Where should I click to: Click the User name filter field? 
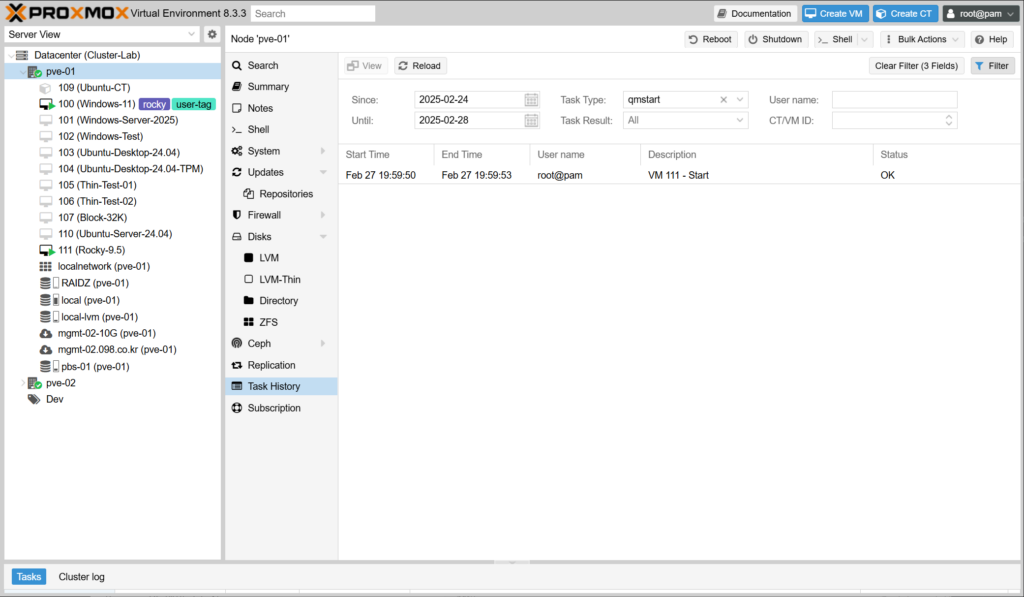(x=894, y=100)
